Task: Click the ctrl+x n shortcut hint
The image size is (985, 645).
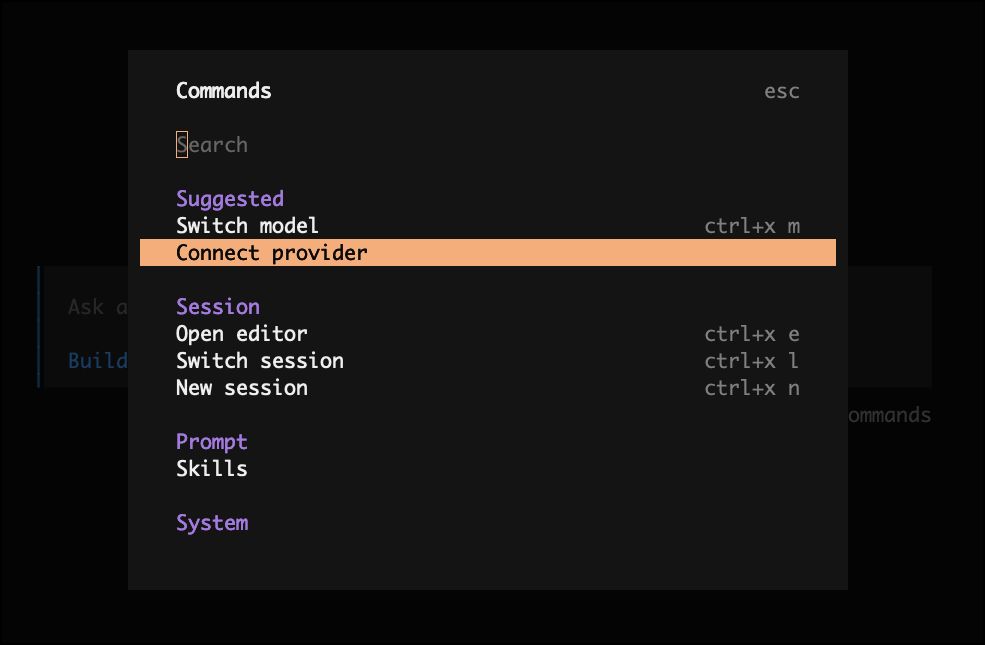Action: (752, 388)
